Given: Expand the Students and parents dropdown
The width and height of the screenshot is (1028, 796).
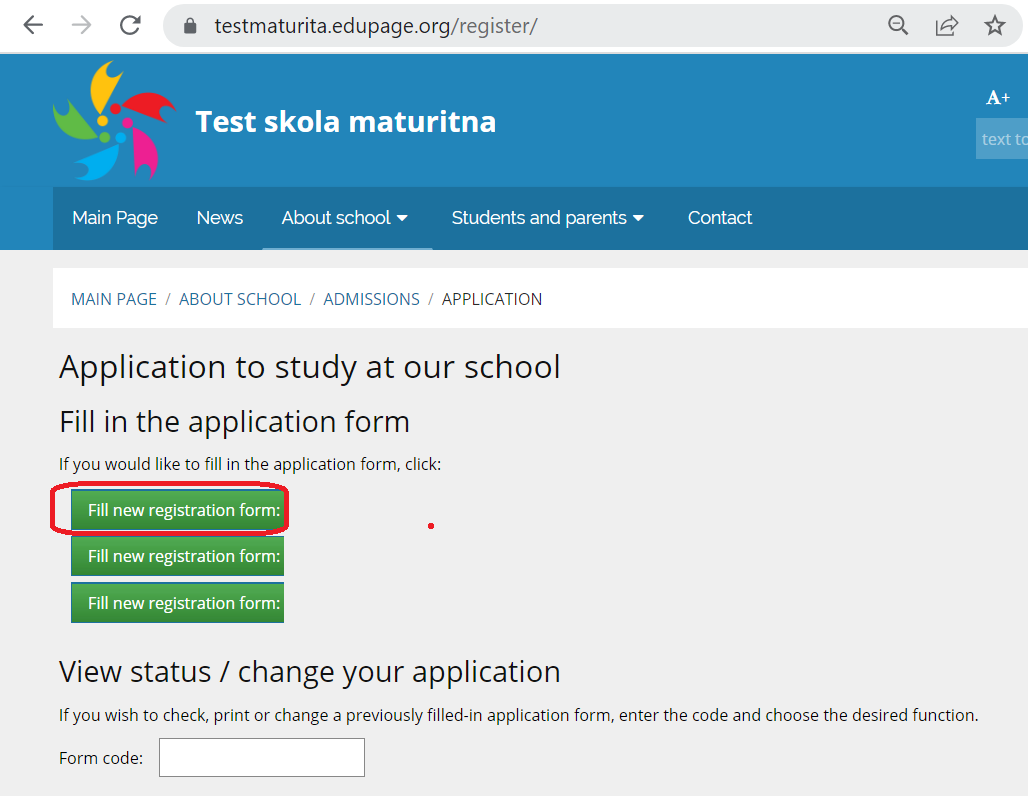Looking at the screenshot, I should (547, 218).
